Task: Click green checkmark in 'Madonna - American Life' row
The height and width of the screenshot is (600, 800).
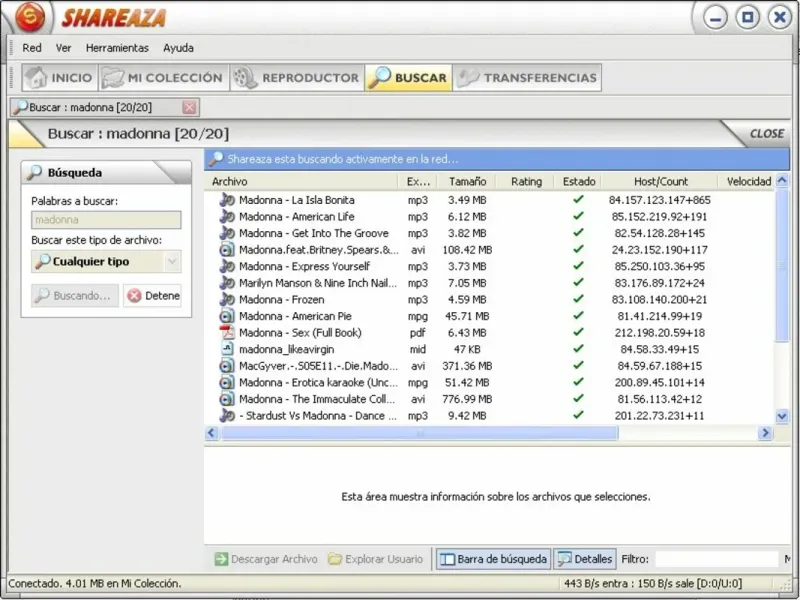Action: [578, 216]
